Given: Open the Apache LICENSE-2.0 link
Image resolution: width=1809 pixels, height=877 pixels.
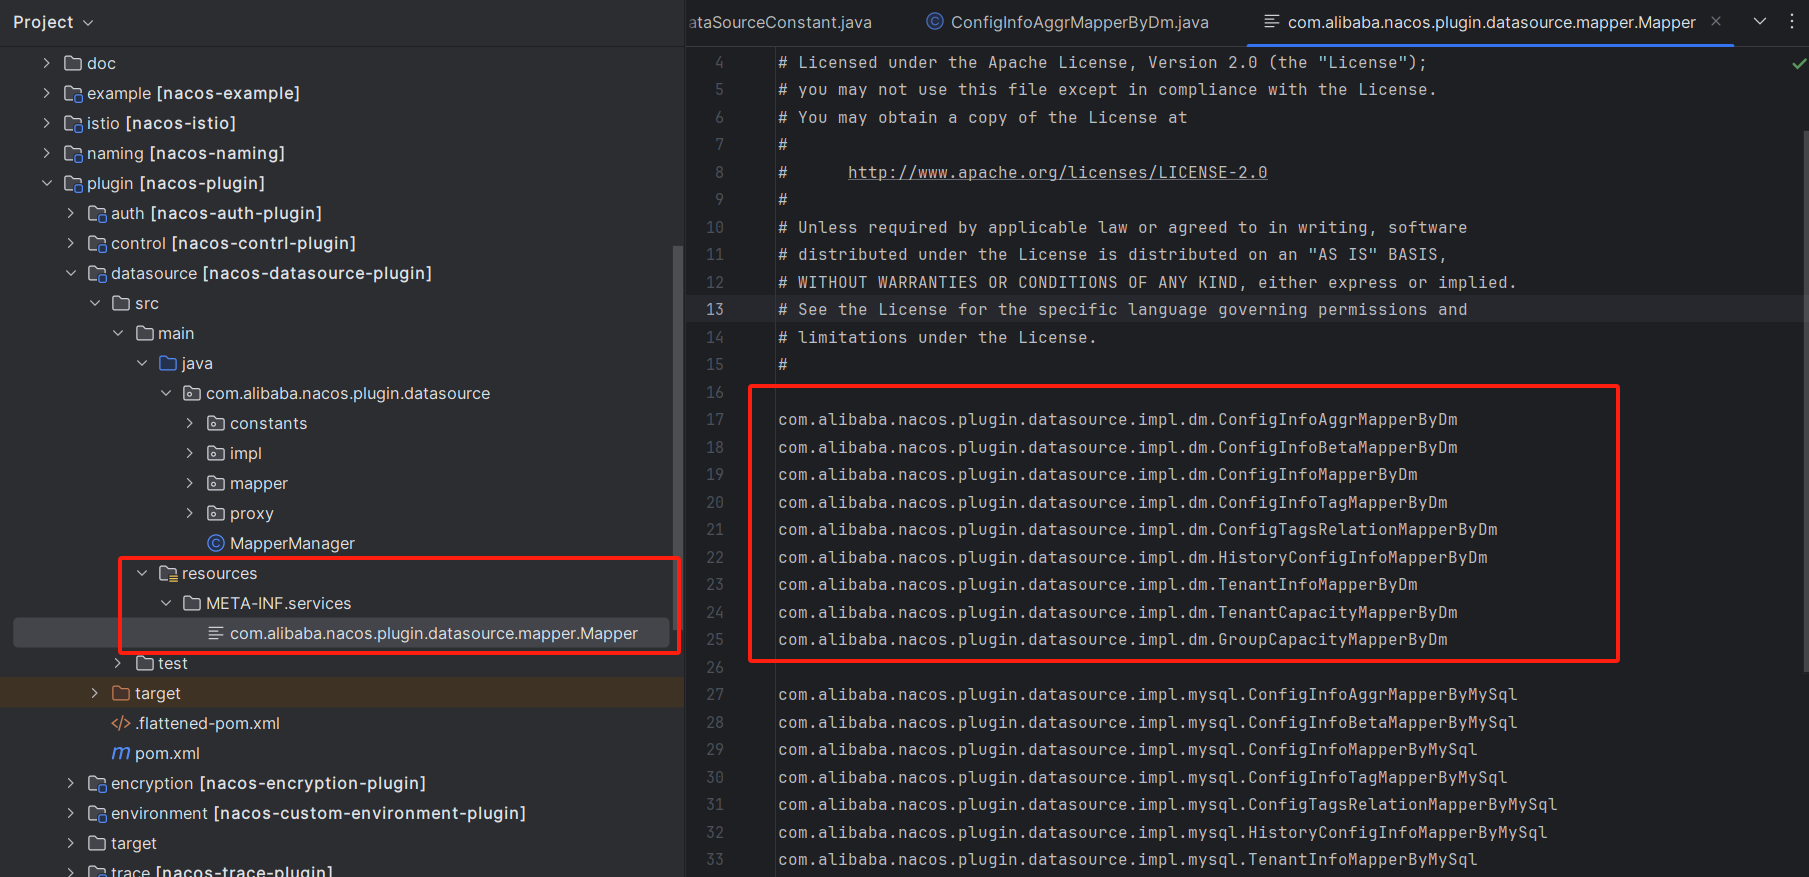Looking at the screenshot, I should tap(1057, 172).
